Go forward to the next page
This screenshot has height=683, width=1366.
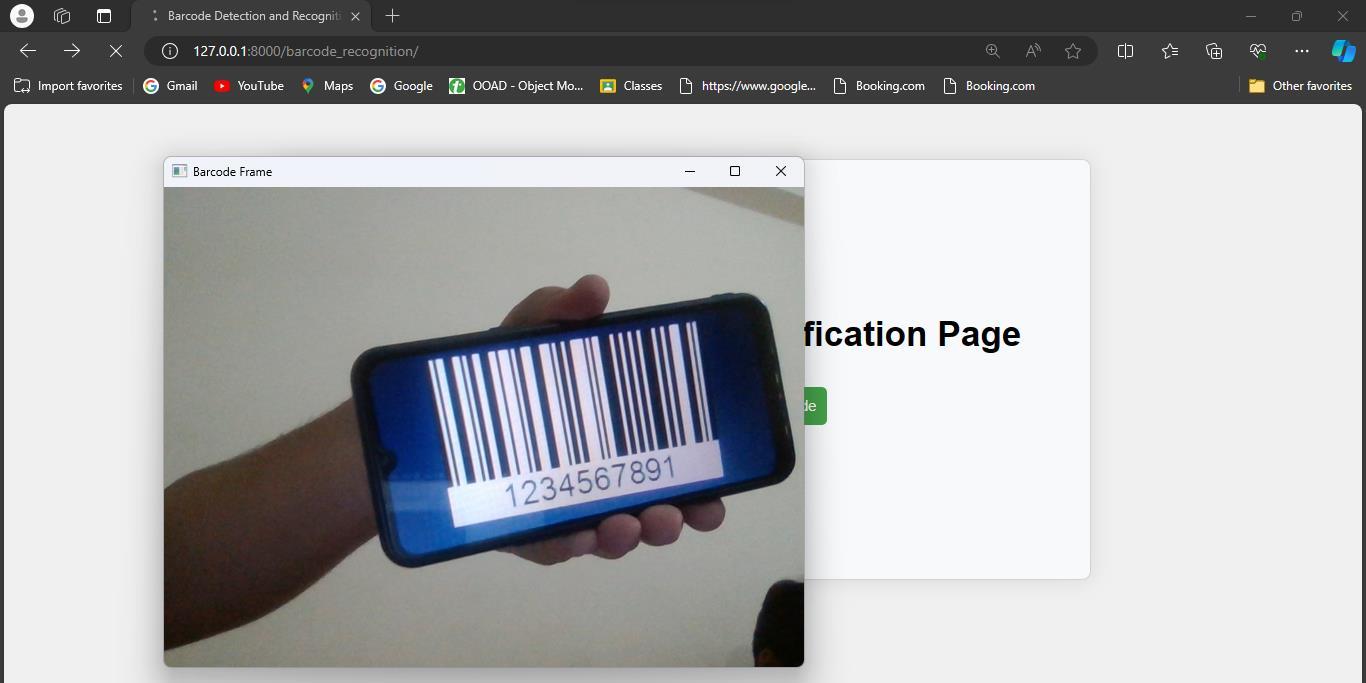[72, 51]
